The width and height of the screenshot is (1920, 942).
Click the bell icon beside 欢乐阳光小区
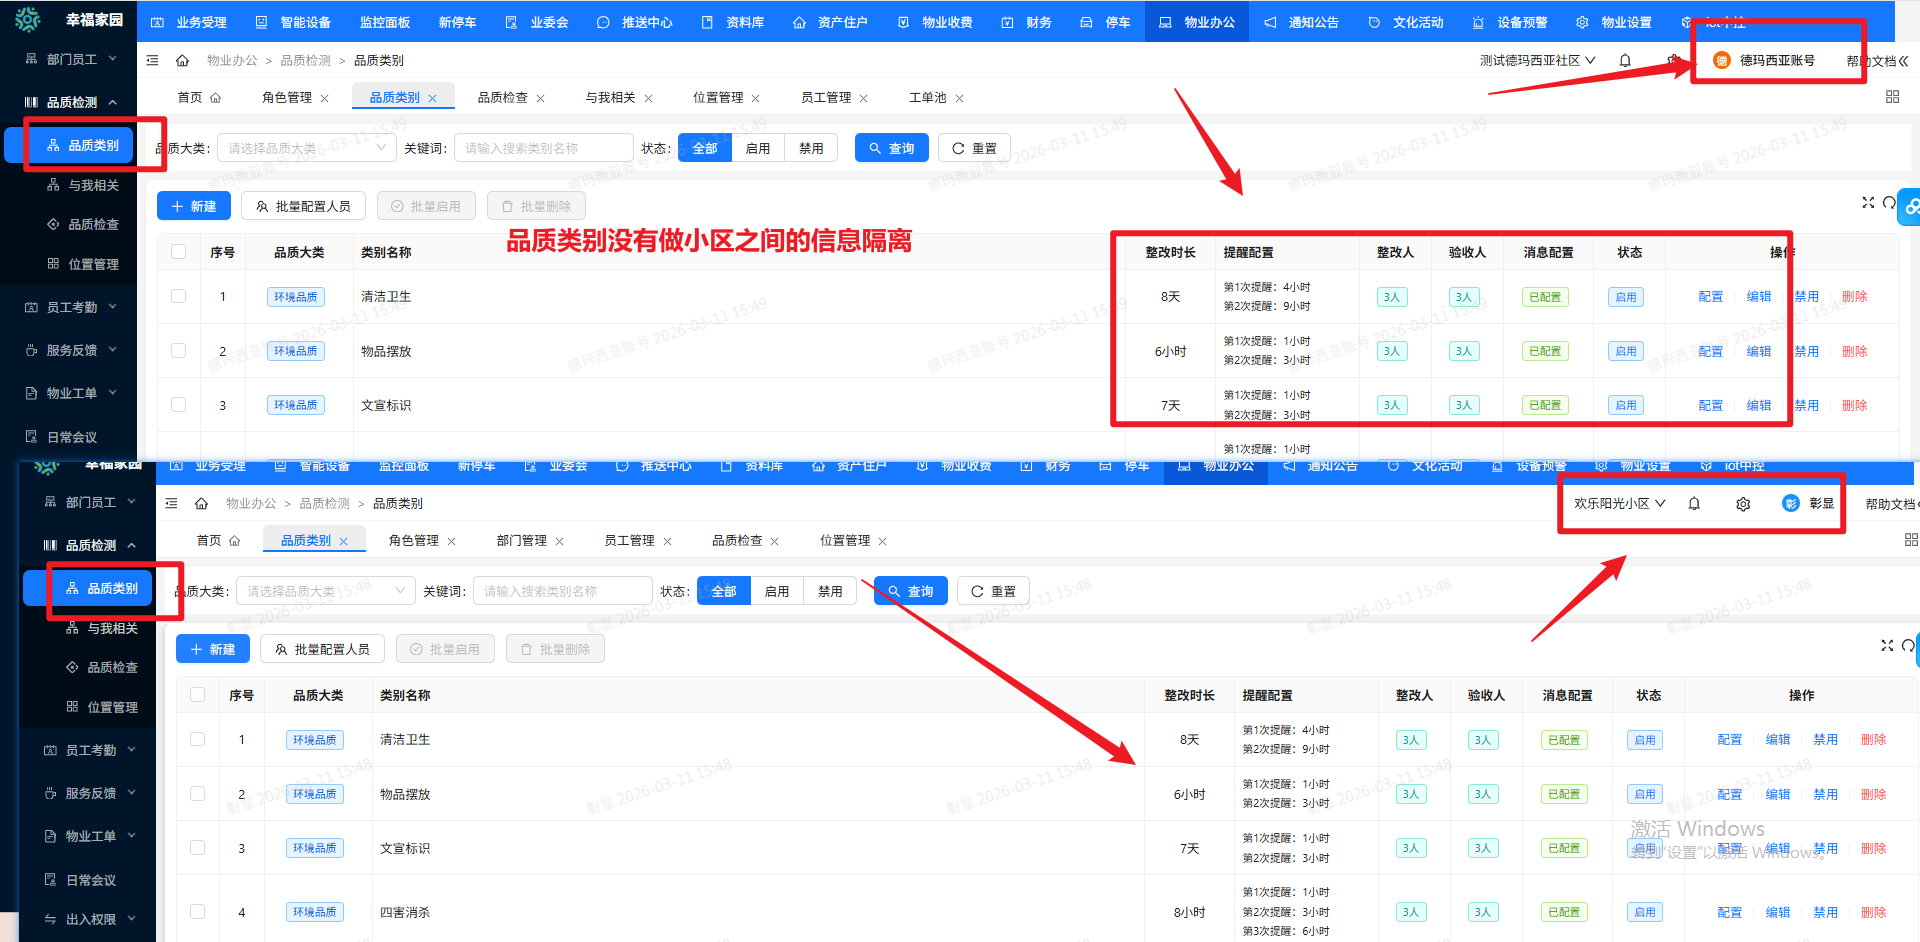click(x=1694, y=504)
